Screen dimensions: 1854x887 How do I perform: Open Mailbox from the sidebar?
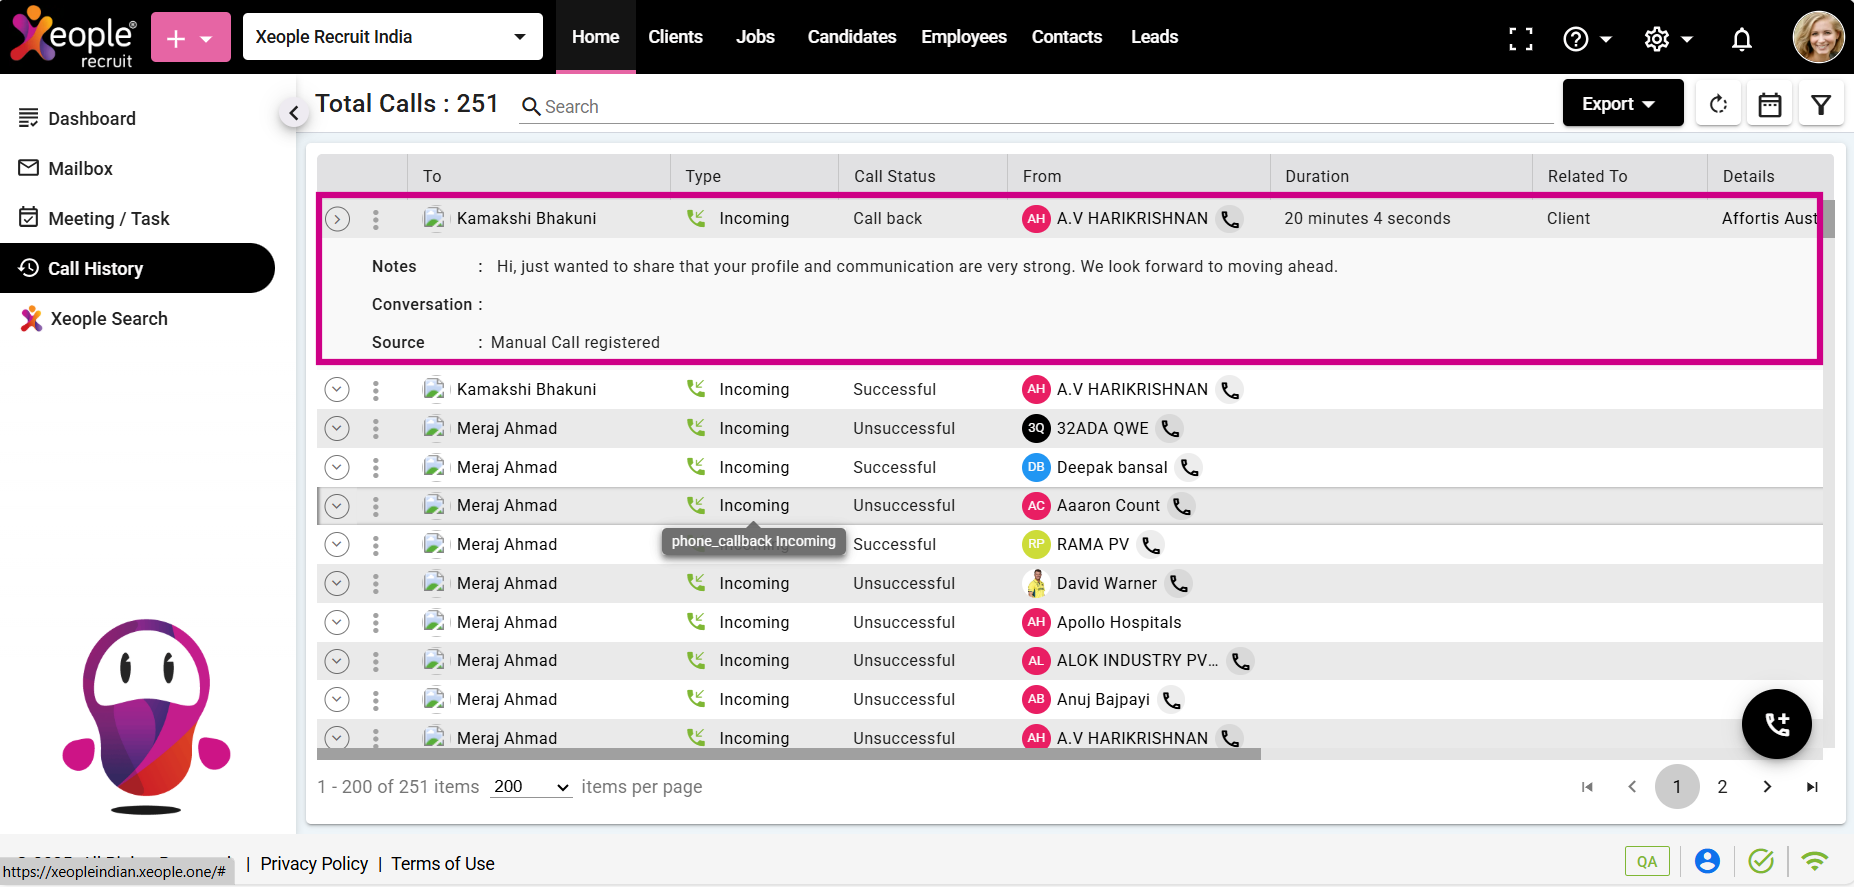pyautogui.click(x=80, y=169)
